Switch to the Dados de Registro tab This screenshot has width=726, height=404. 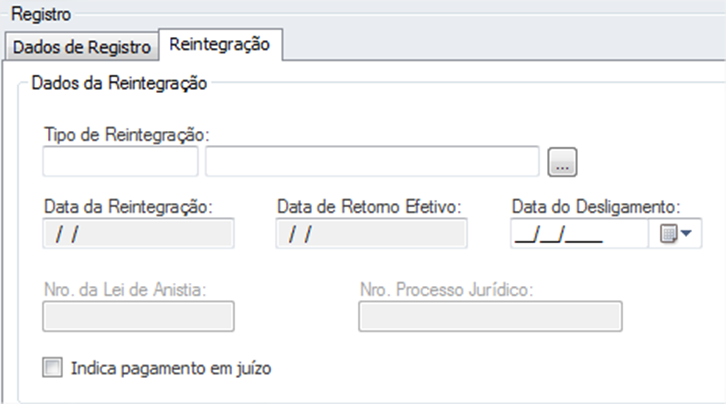(81, 47)
